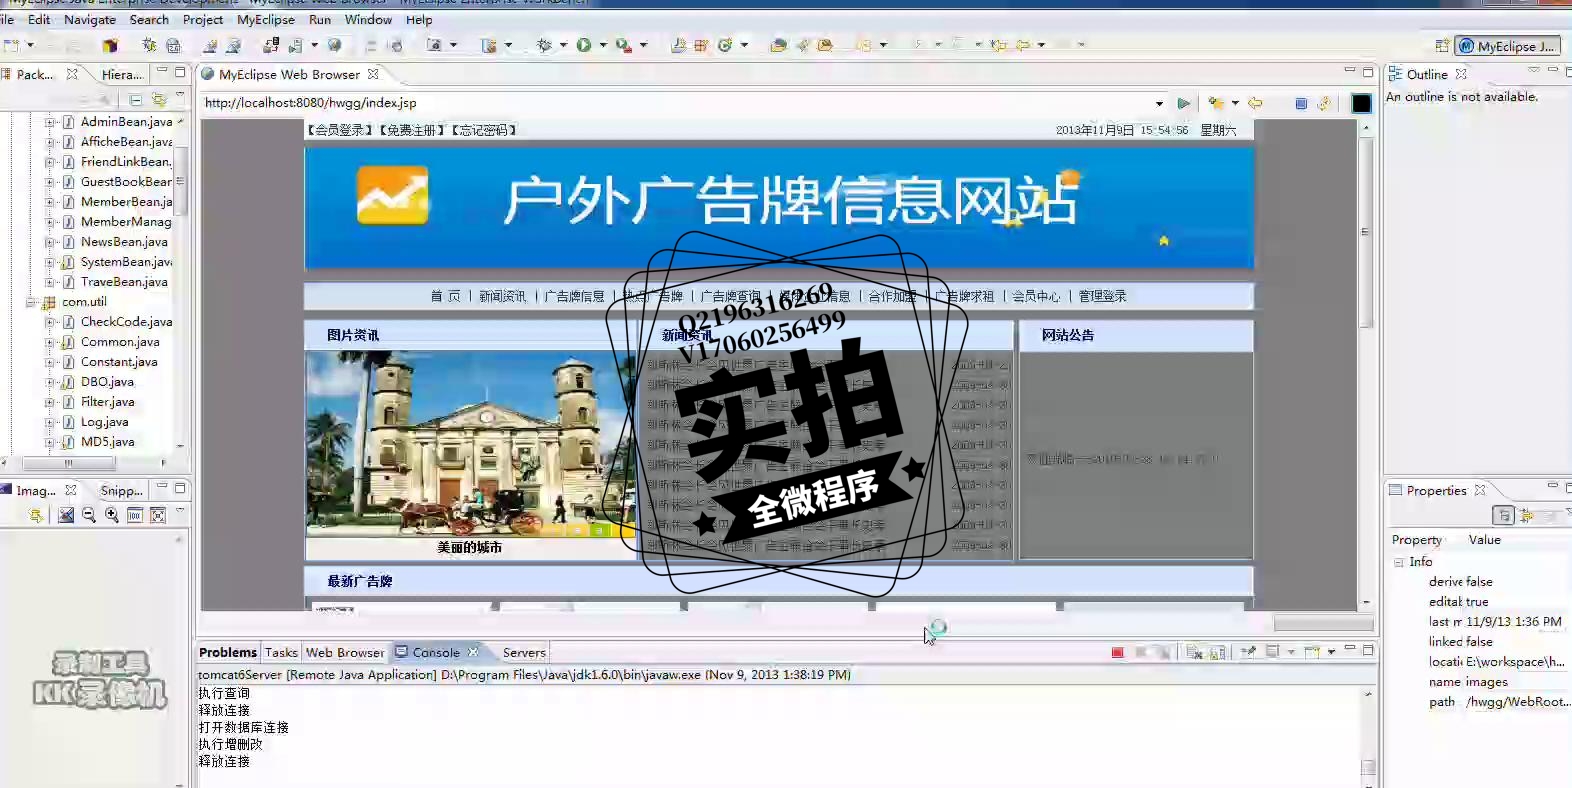Click the Run External Tools toolbar icon

click(x=623, y=45)
